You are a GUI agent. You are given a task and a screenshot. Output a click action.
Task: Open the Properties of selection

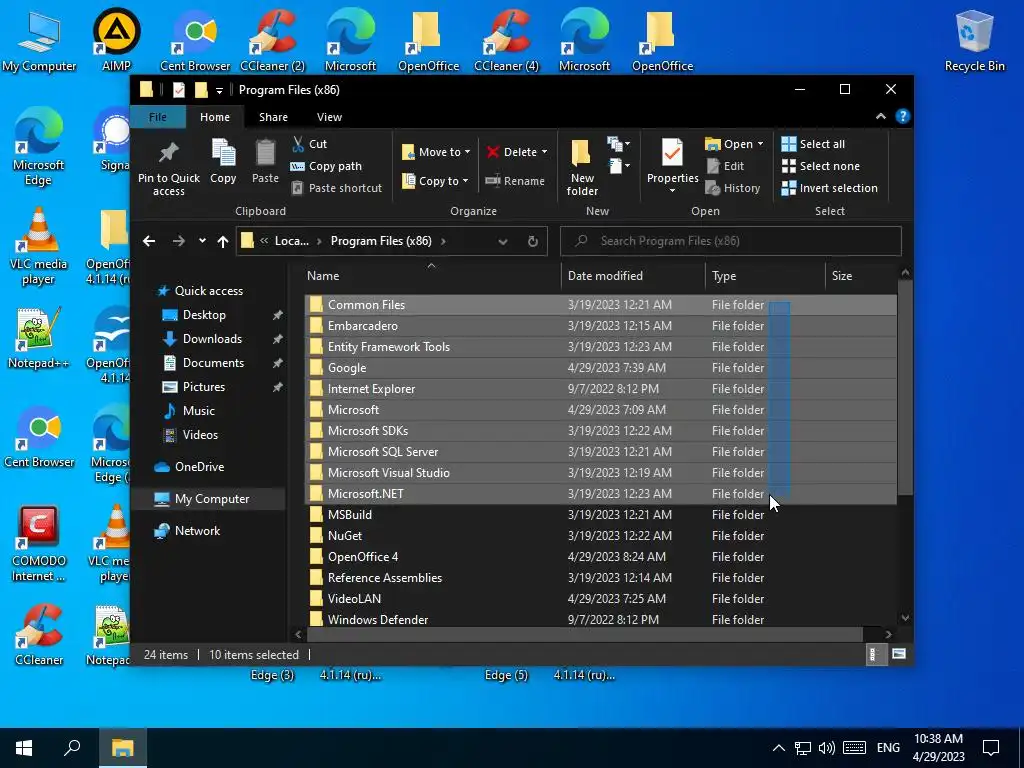pyautogui.click(x=672, y=159)
